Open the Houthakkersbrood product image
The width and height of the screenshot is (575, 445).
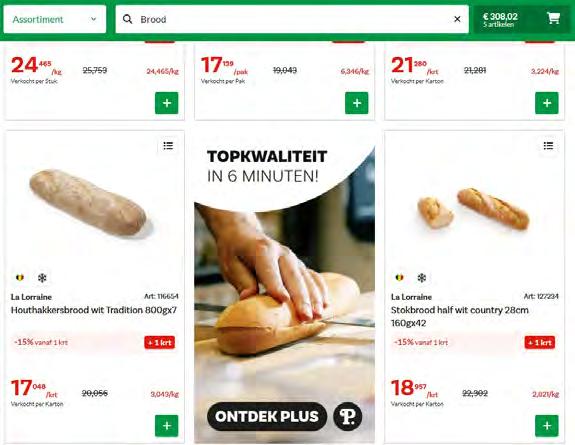88,202
